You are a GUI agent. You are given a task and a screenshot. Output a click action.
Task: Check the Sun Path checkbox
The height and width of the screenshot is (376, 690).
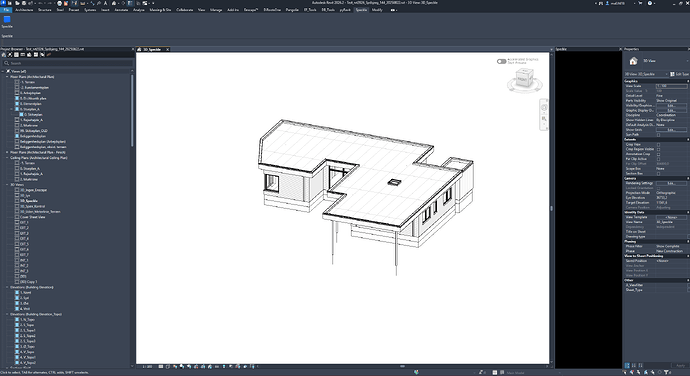[x=658, y=135]
